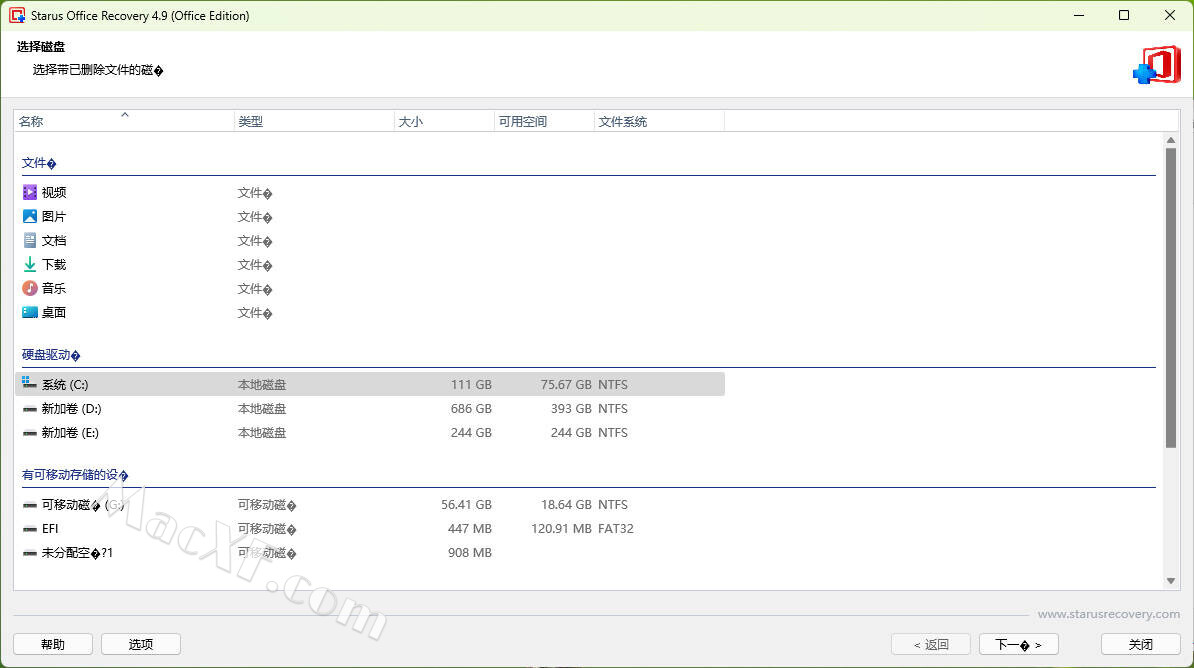This screenshot has height=668, width=1194.
Task: Maximize the Starus Office Recovery window
Action: pos(1124,15)
